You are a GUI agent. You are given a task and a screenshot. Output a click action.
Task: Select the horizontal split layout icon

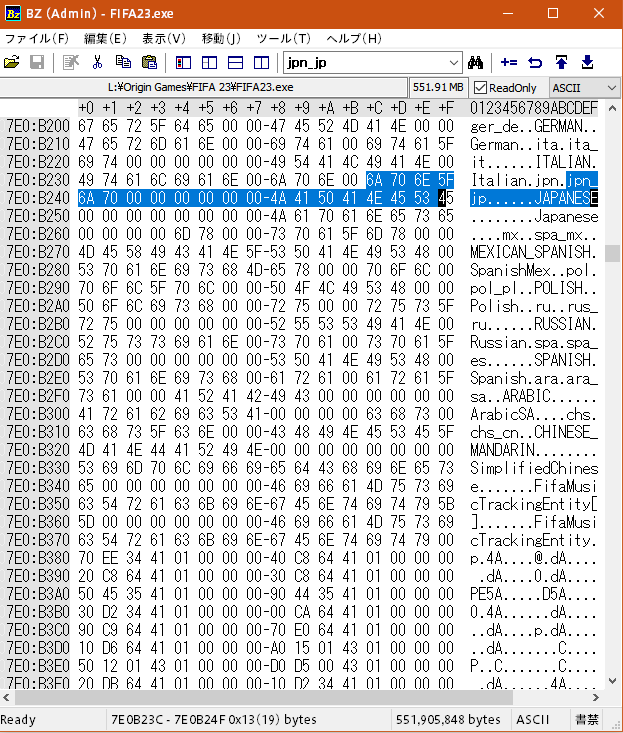coord(236,62)
